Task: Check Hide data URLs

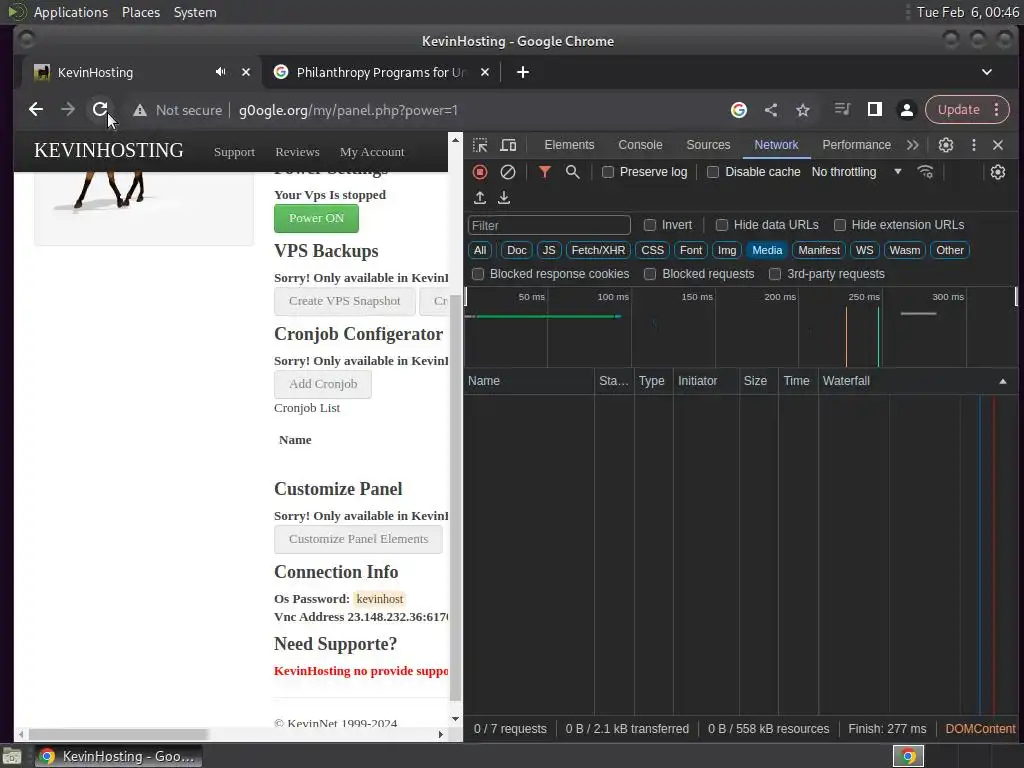Action: (x=722, y=225)
